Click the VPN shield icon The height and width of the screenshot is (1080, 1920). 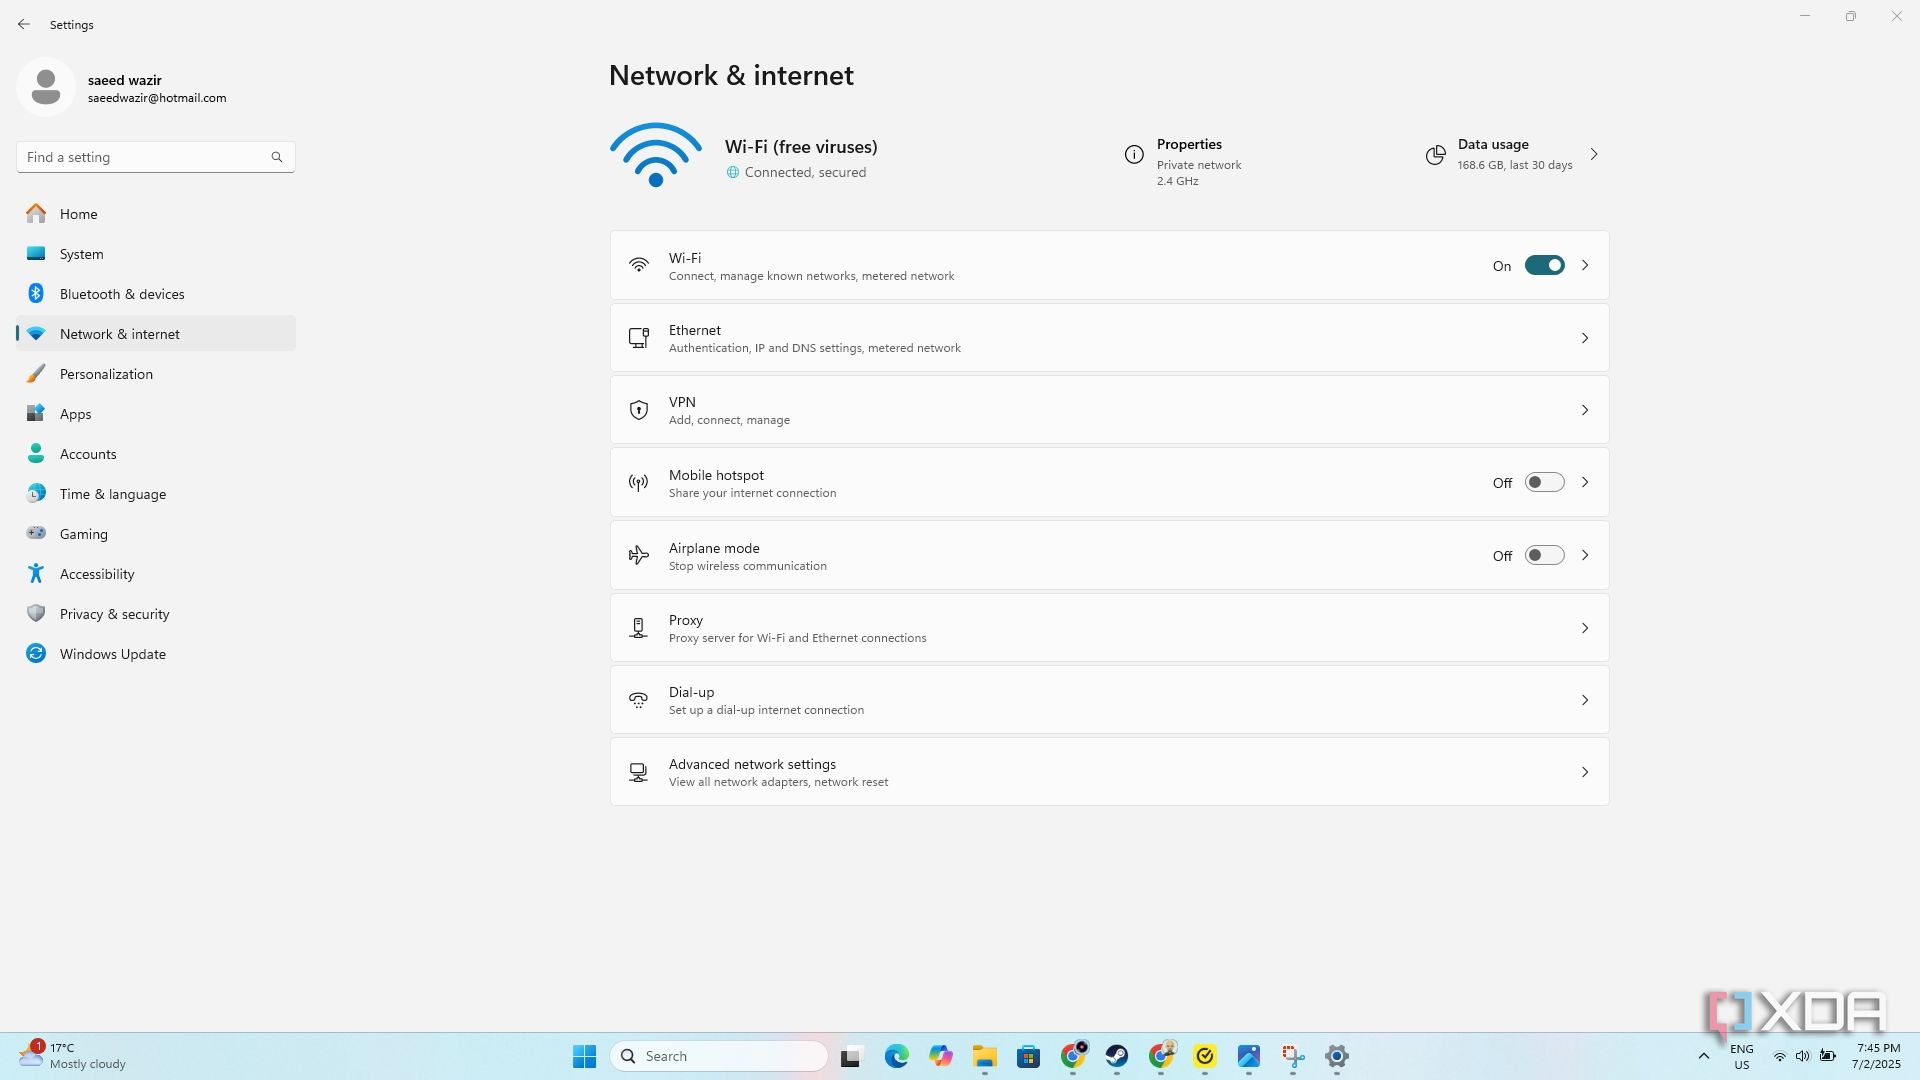click(639, 410)
